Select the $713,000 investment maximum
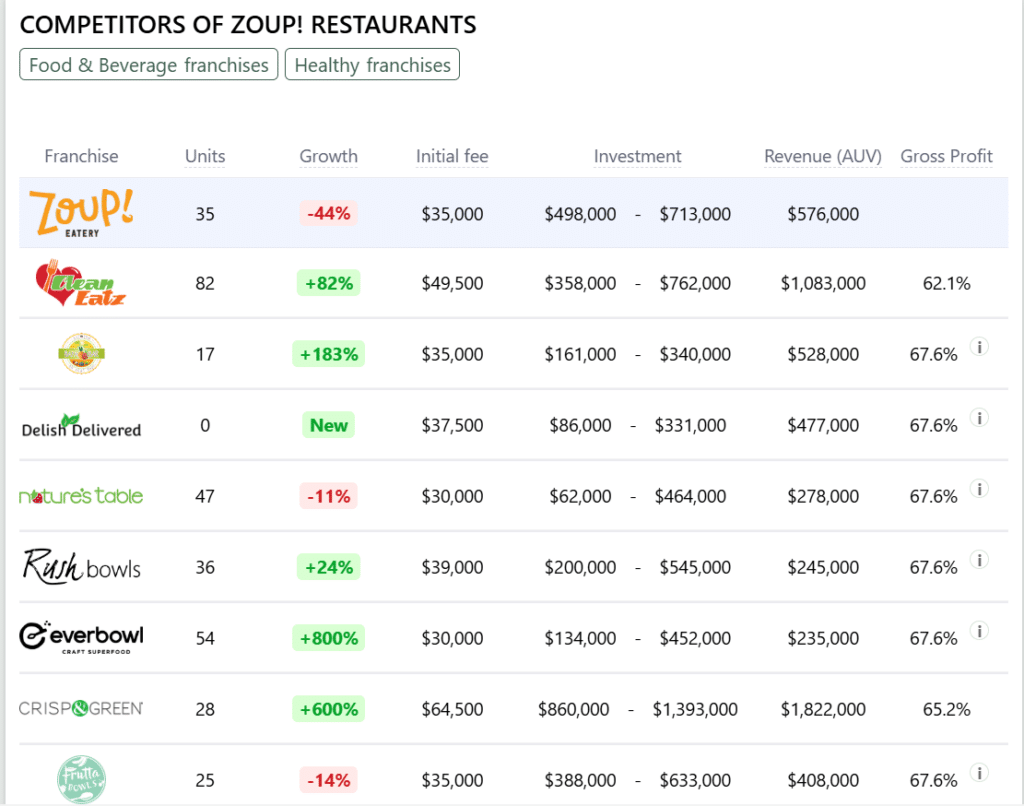The width and height of the screenshot is (1024, 806). tap(695, 214)
